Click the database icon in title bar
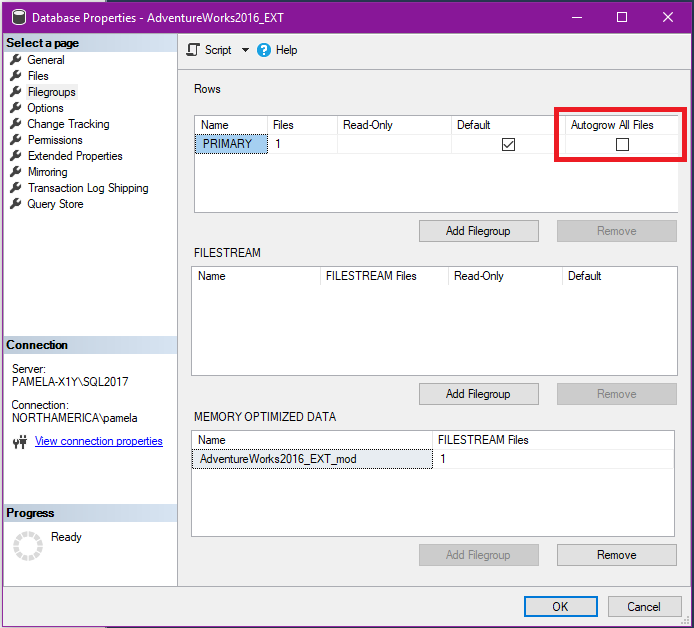694x628 pixels. 16,17
